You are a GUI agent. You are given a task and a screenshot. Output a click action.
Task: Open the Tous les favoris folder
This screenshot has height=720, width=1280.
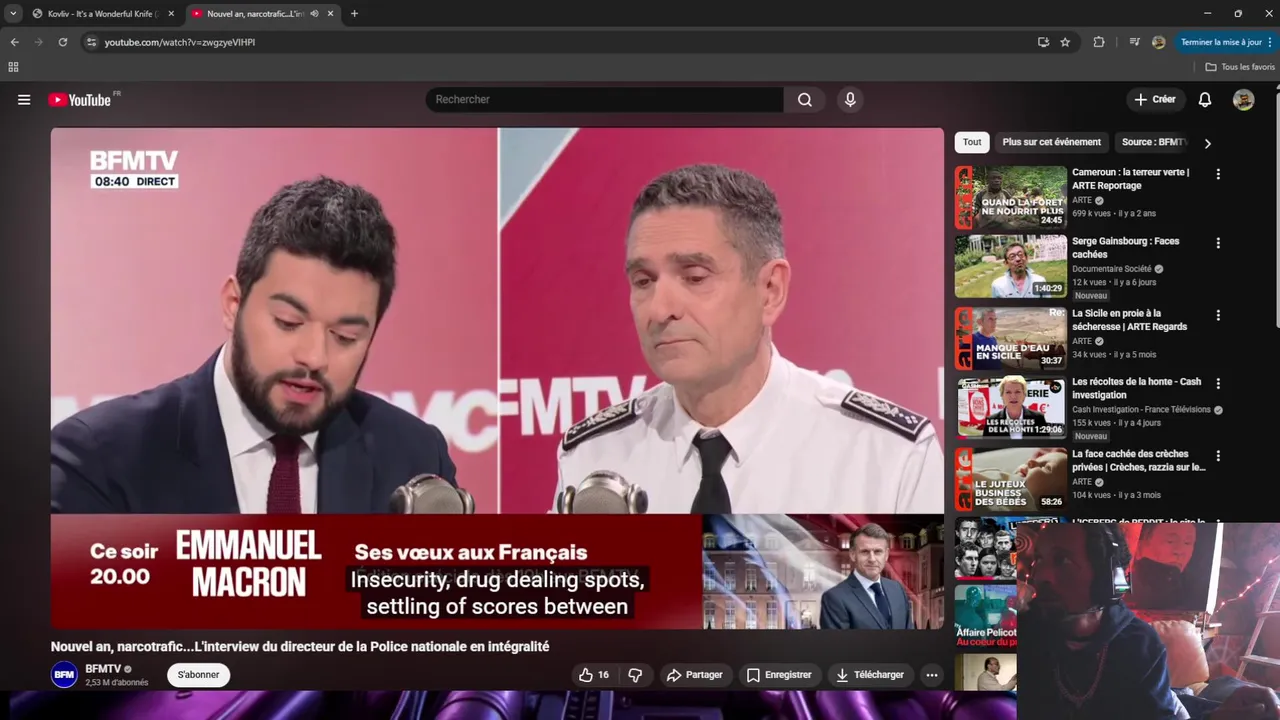coord(1240,67)
